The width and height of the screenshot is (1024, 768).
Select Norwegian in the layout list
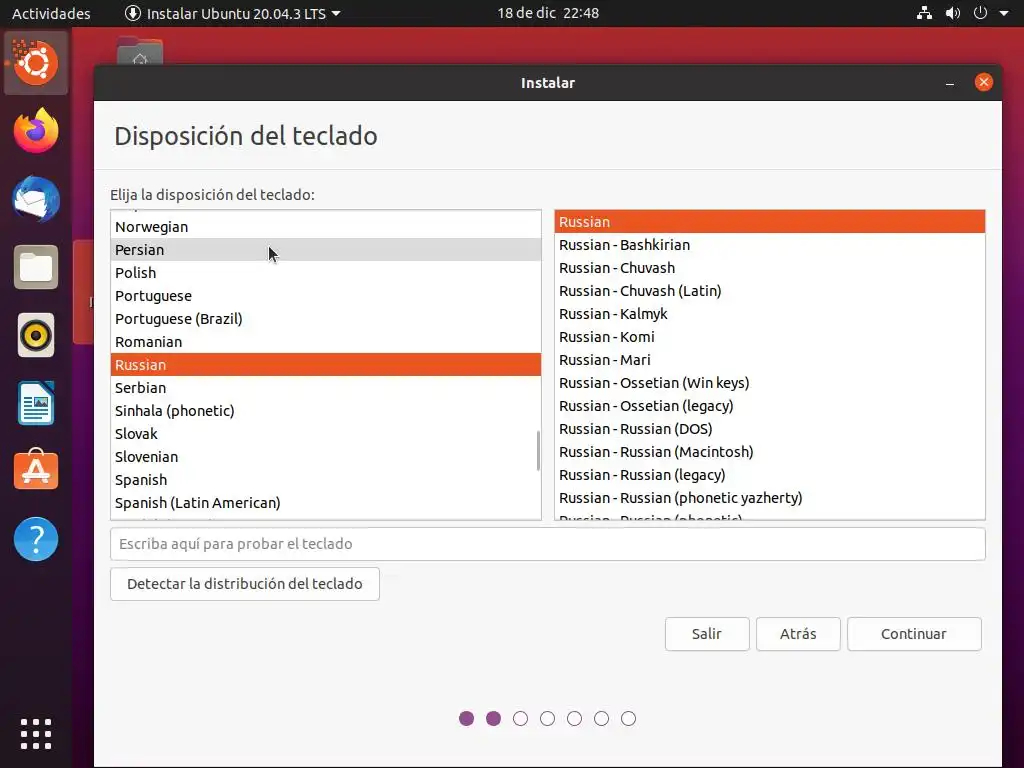(x=326, y=227)
